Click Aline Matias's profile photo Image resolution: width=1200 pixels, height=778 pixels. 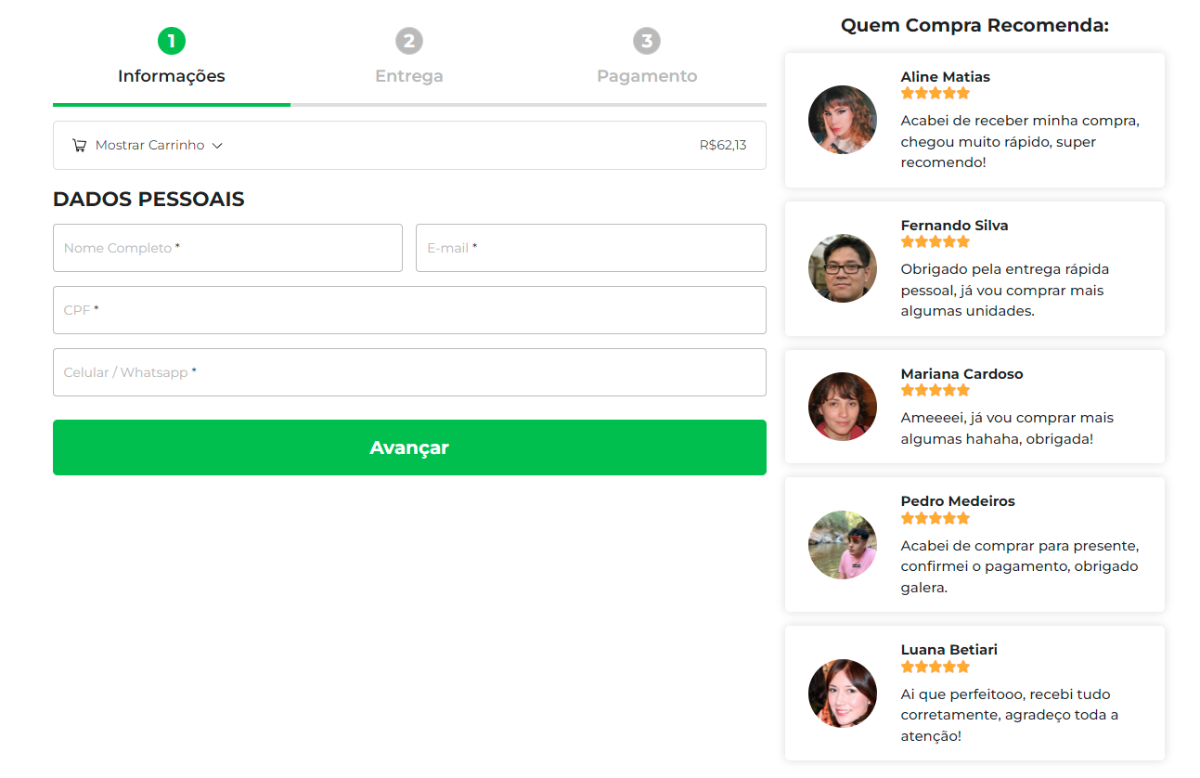pos(842,120)
